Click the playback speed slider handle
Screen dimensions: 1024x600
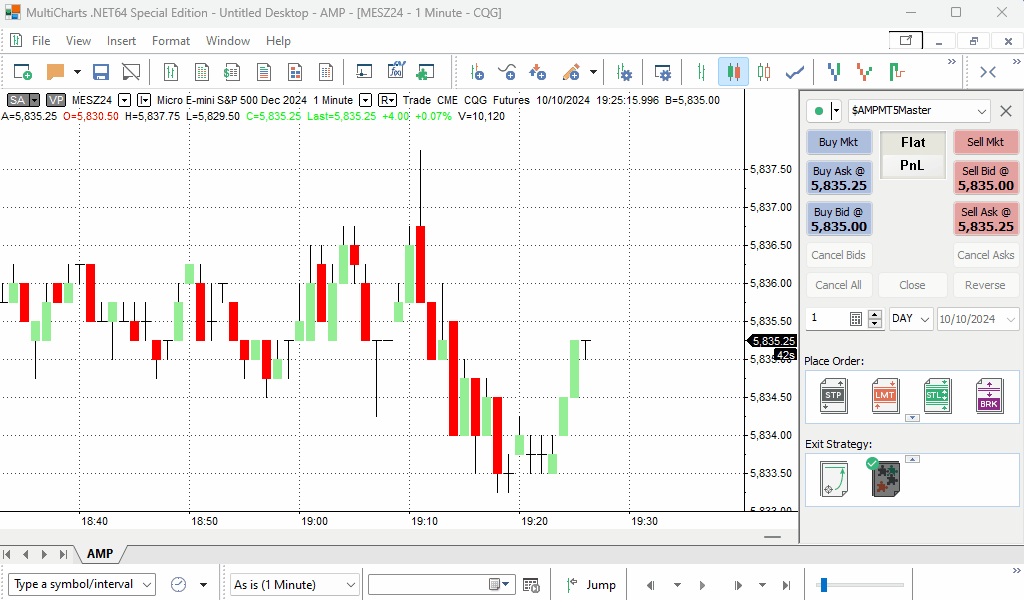coord(824,584)
